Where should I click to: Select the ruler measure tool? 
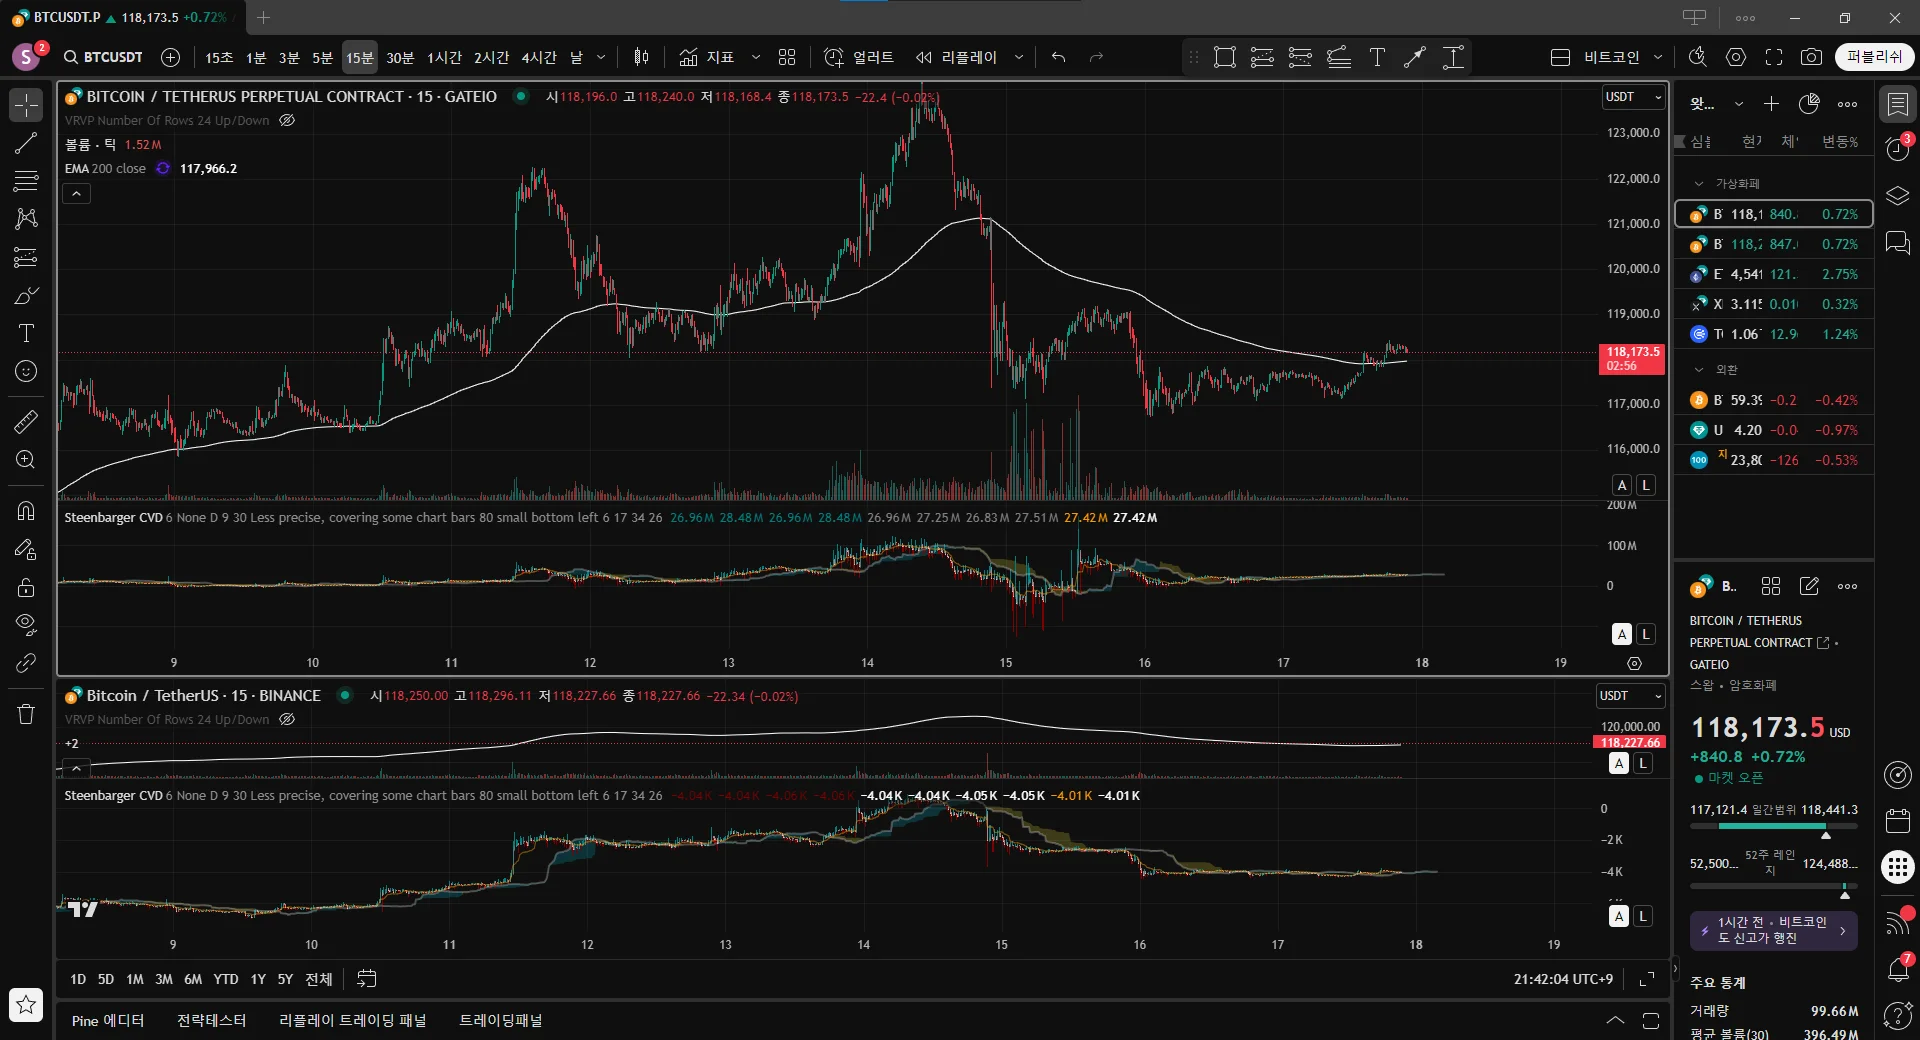tap(26, 421)
